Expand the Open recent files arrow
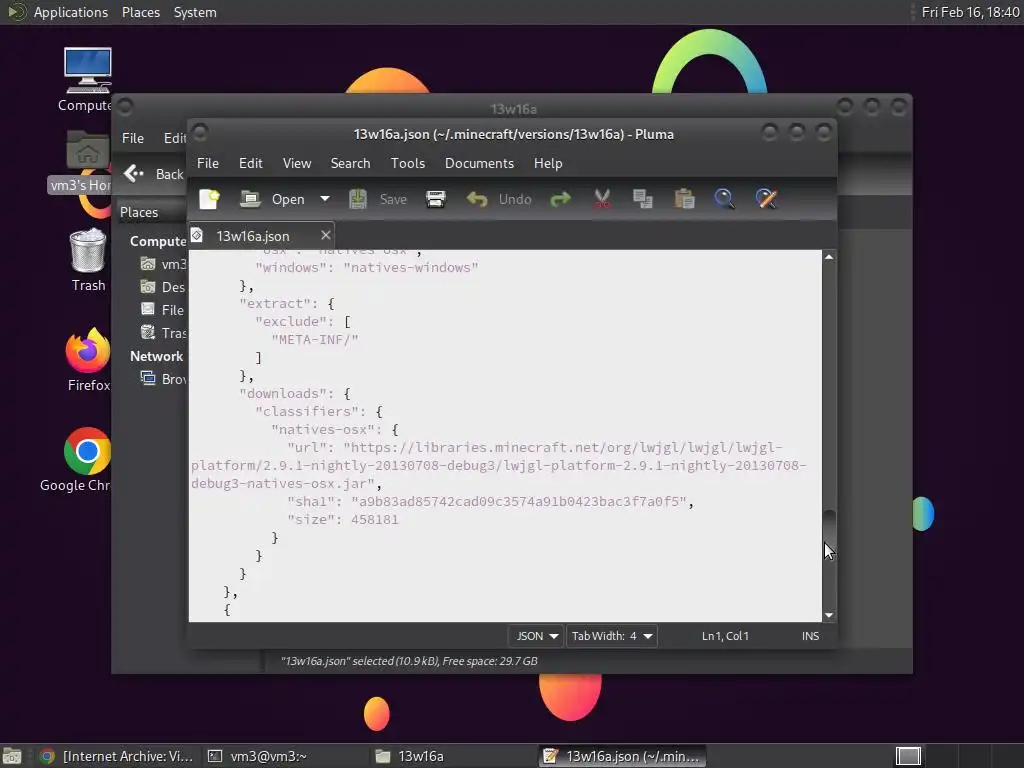The width and height of the screenshot is (1024, 768). [325, 199]
